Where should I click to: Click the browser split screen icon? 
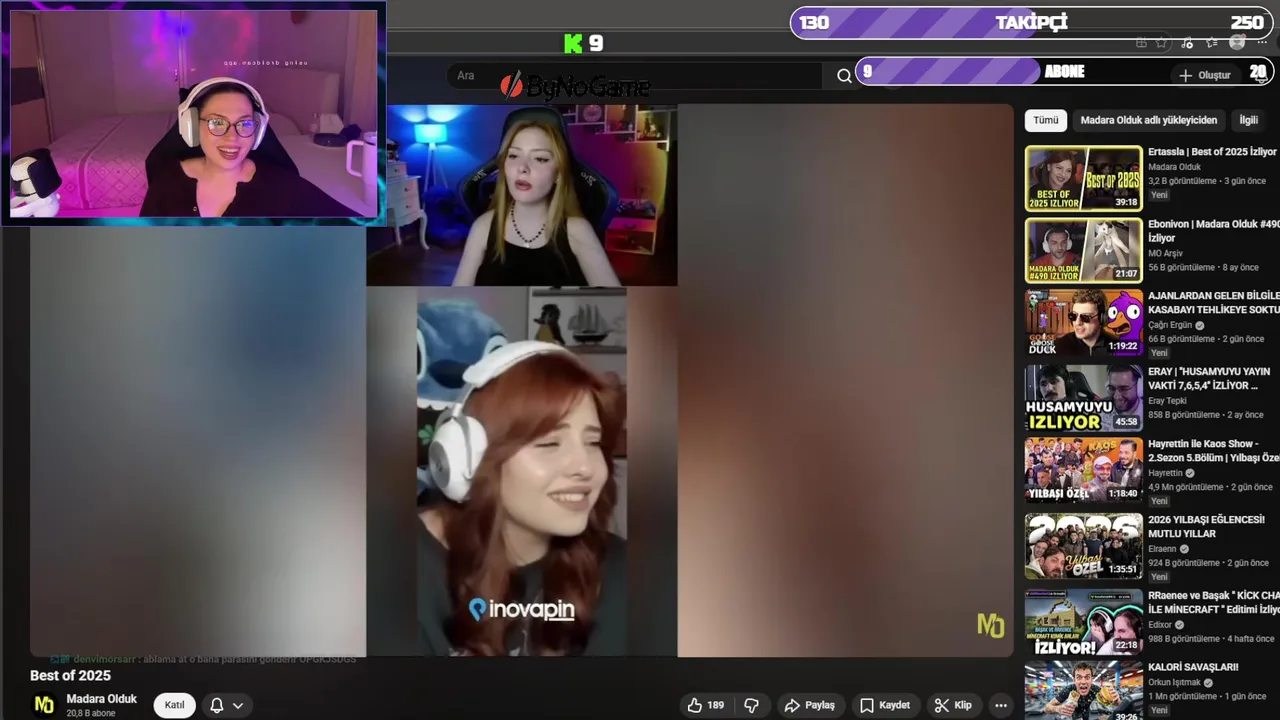(x=1141, y=43)
